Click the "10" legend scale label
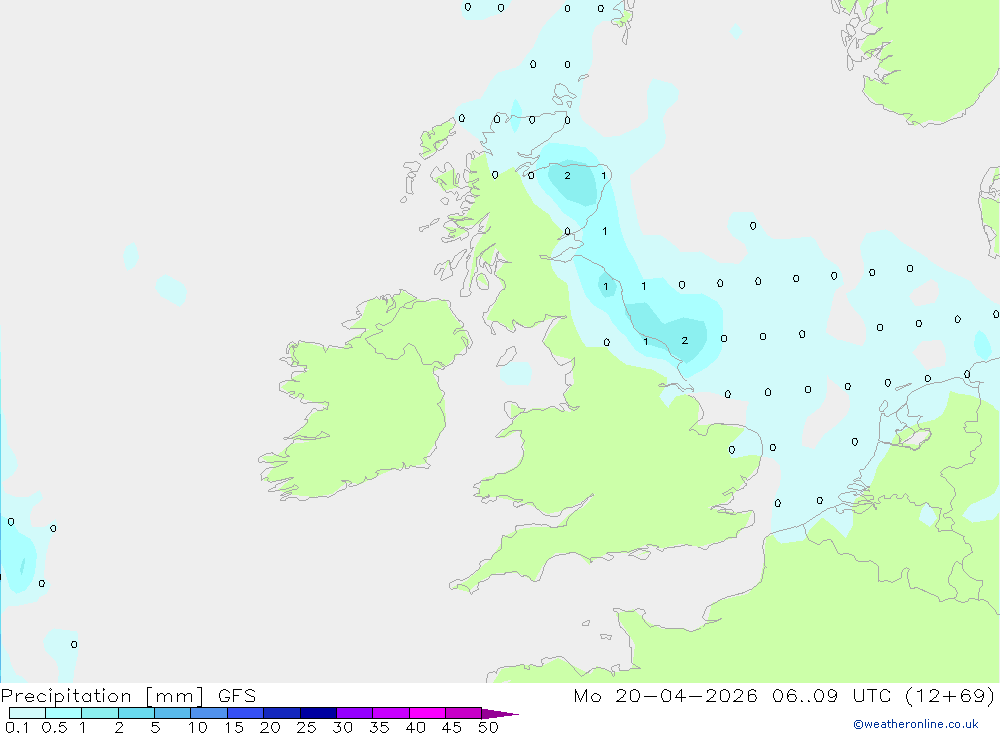Screen dimensions: 1000x733 [198, 727]
